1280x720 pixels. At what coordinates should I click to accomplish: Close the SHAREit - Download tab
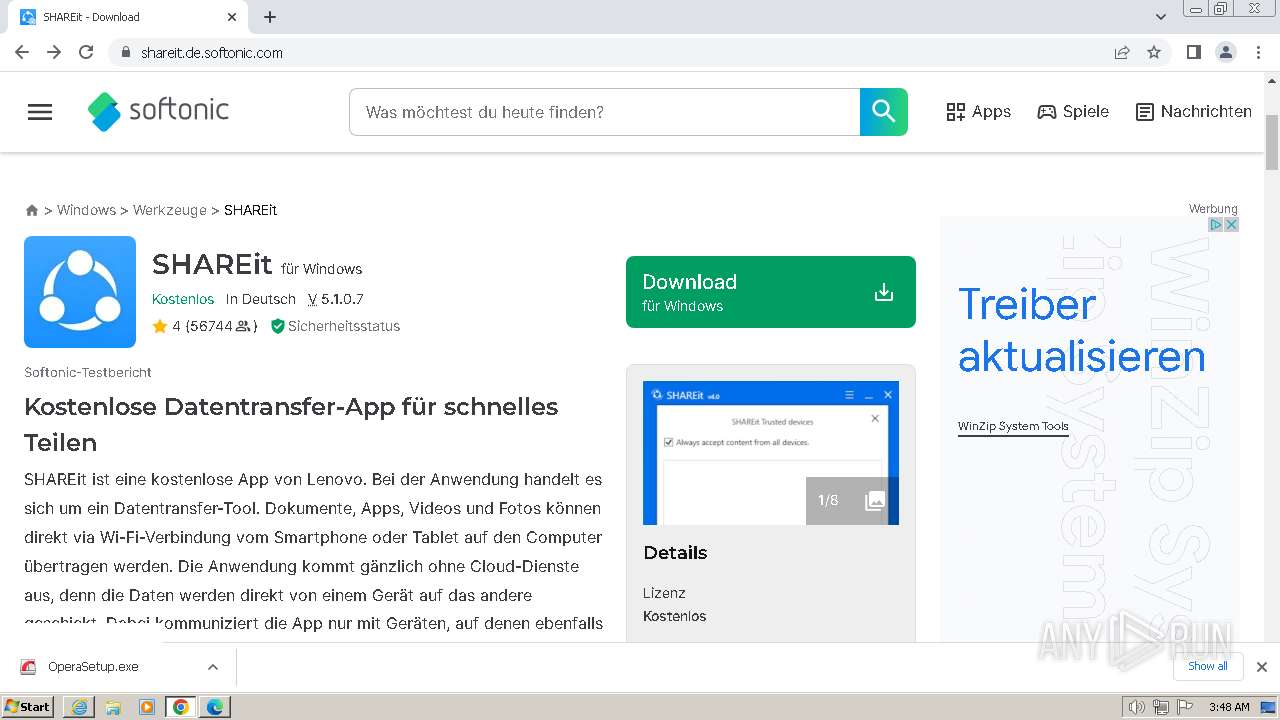232,17
